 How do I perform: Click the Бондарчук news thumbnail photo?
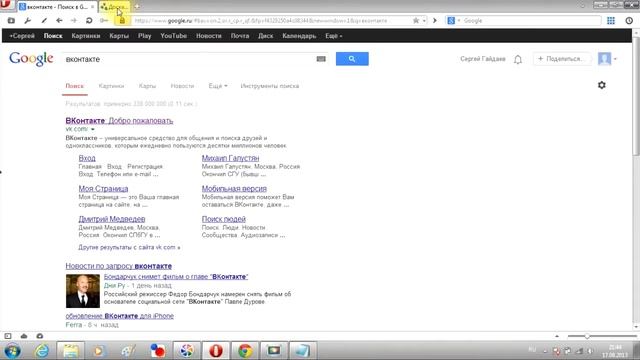coord(83,291)
